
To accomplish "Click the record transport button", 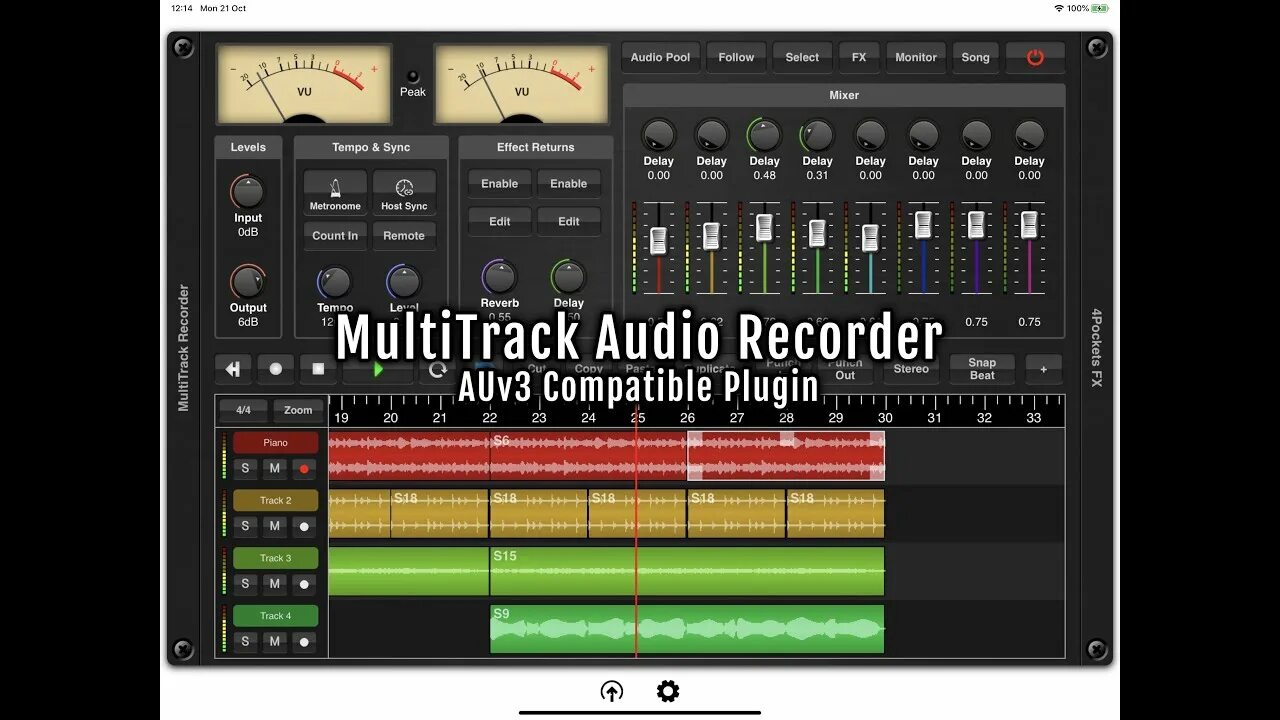I will tap(276, 369).
